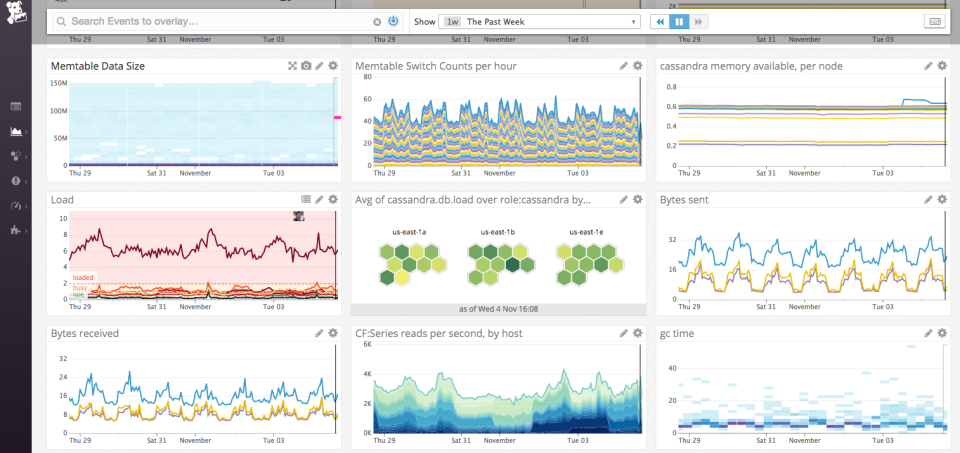Click 'busy' threshold label on Load graph
The width and height of the screenshot is (960, 453).
80,288
